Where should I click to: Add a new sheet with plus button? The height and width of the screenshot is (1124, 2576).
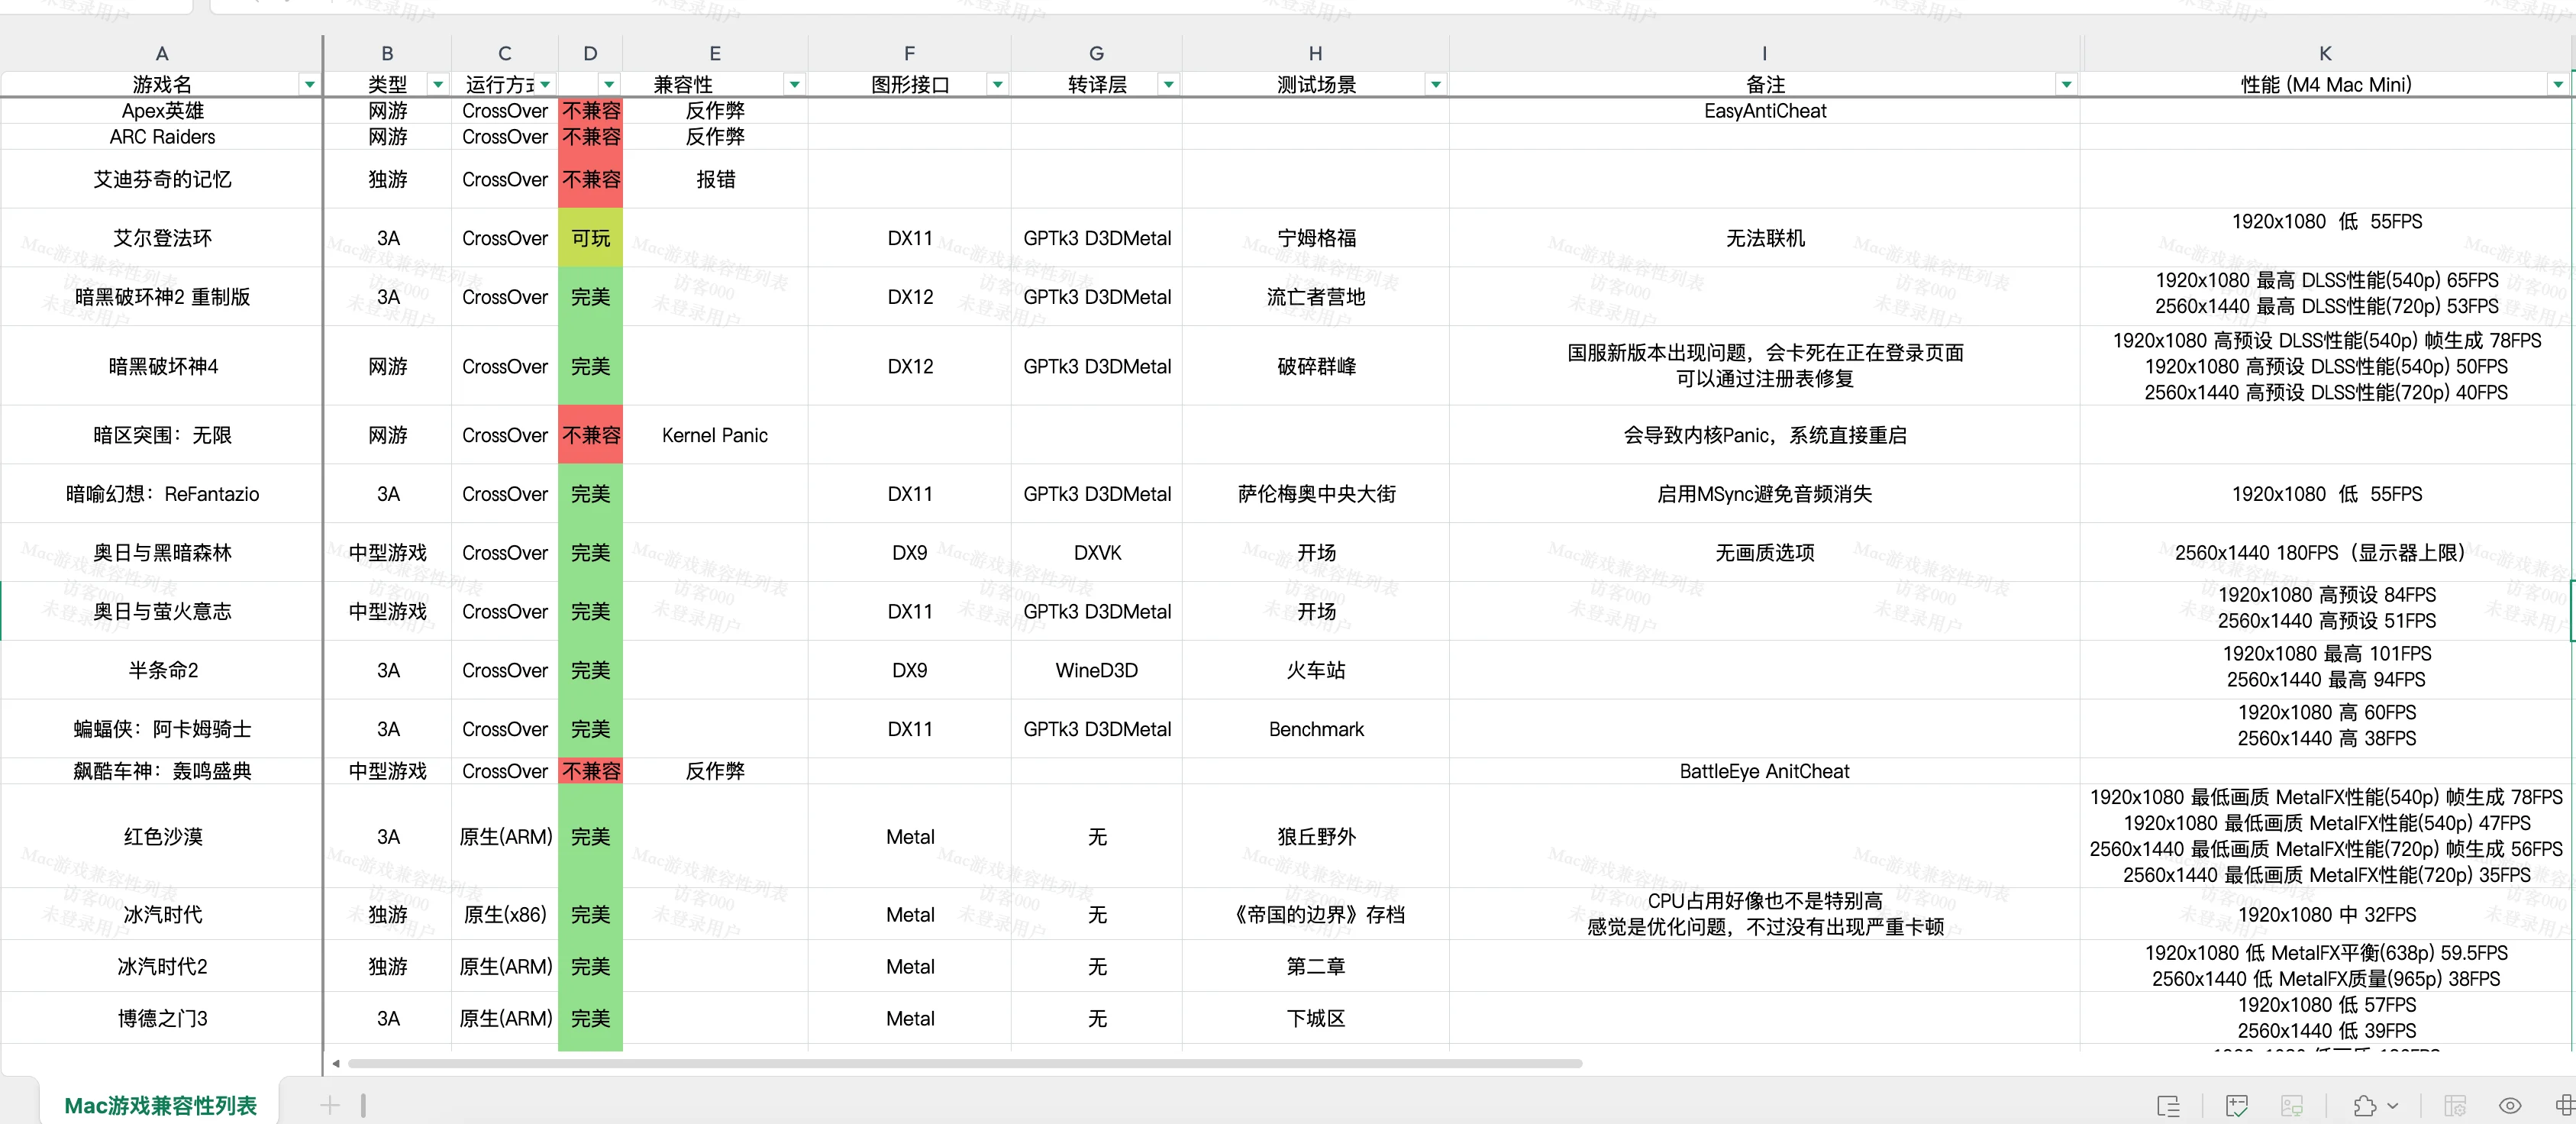click(329, 1105)
